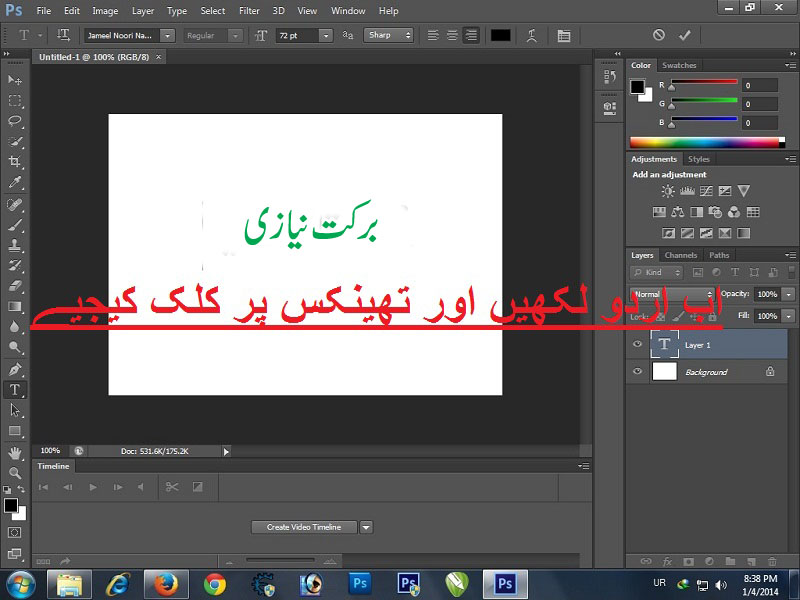
Task: Open Fill value dropdown arrow
Action: point(789,316)
